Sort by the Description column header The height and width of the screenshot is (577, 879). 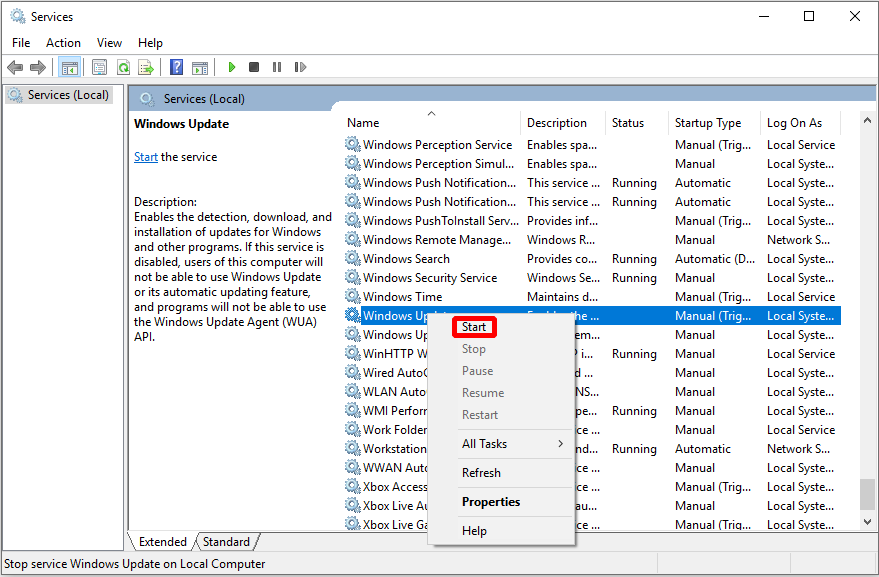click(563, 123)
